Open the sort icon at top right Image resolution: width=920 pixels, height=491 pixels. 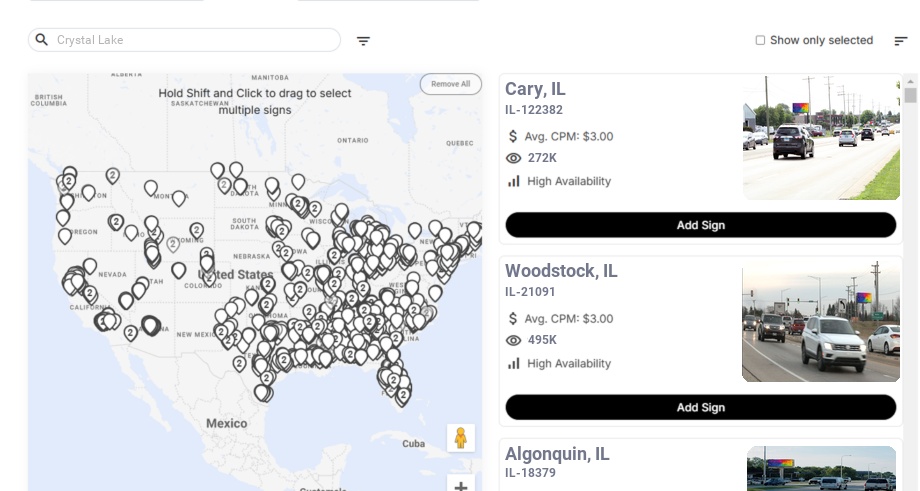(900, 41)
